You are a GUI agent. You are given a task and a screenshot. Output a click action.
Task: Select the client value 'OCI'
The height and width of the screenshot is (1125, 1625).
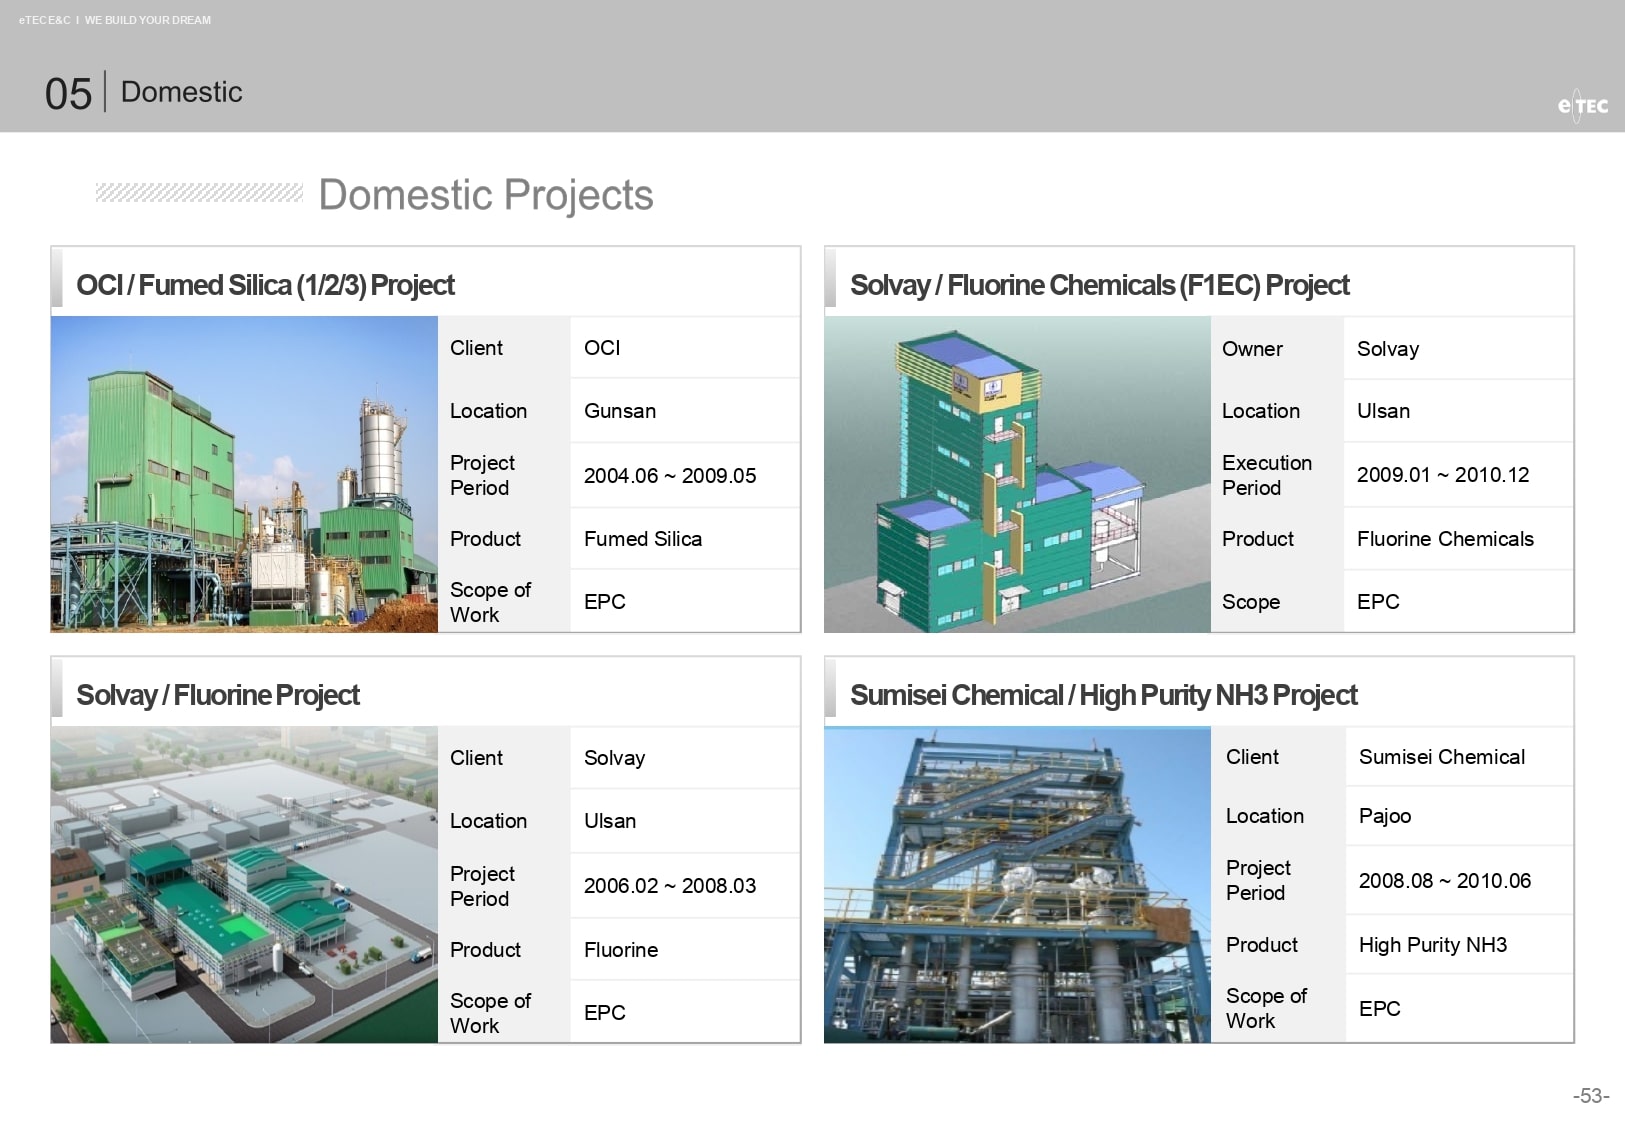pos(602,348)
